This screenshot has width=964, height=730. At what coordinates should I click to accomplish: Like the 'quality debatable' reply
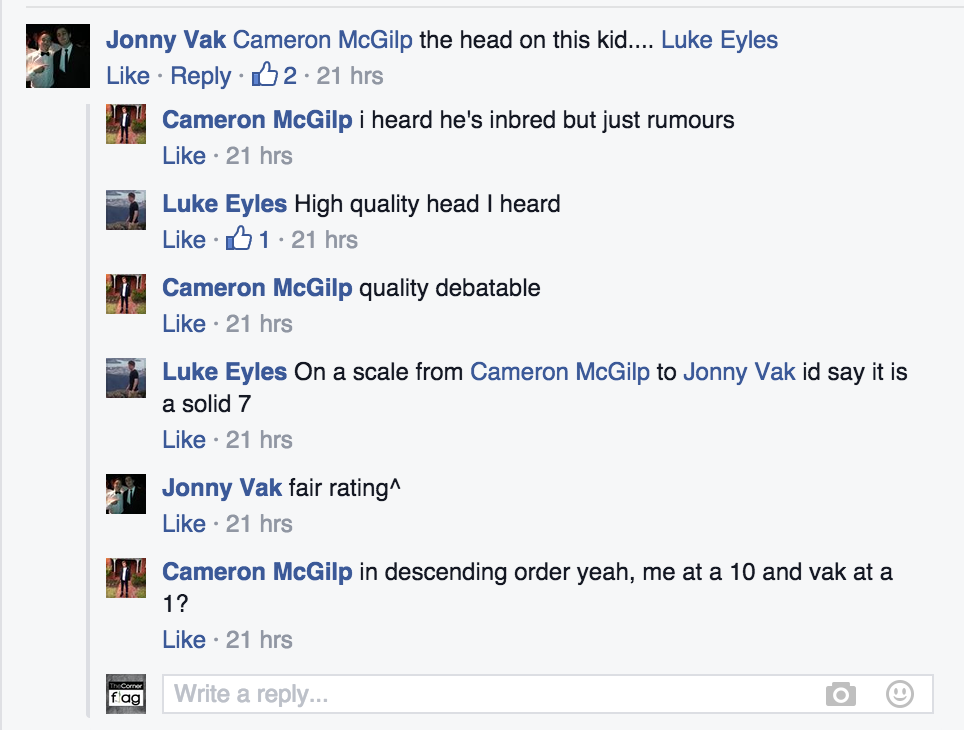click(x=184, y=324)
